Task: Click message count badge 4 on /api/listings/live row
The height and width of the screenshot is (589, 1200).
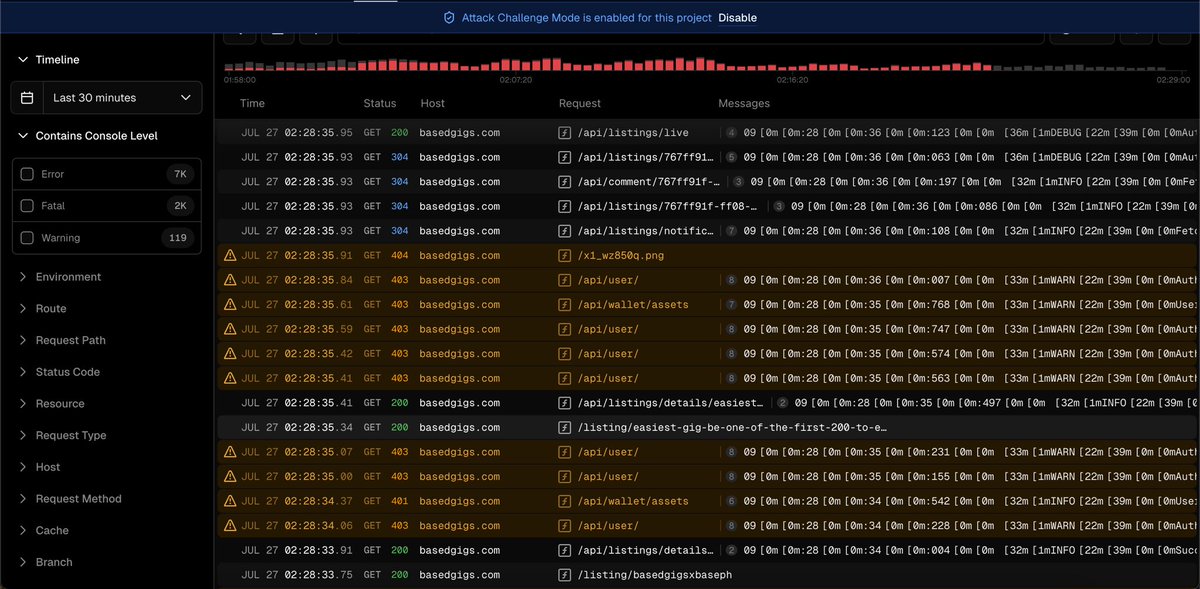Action: tap(731, 133)
